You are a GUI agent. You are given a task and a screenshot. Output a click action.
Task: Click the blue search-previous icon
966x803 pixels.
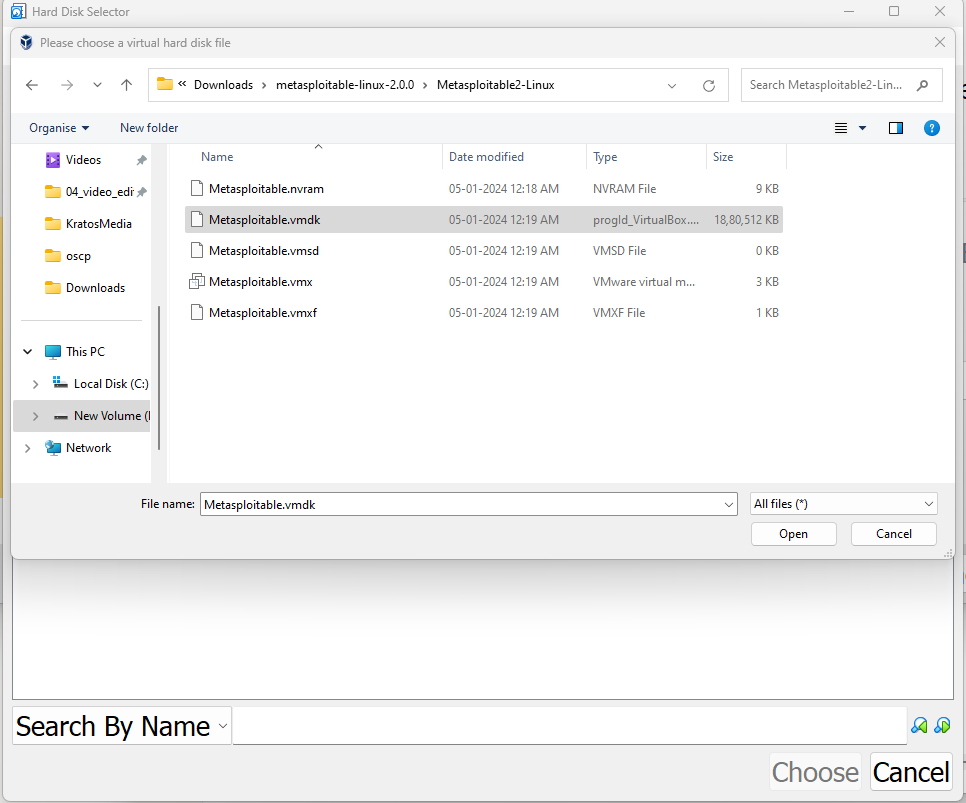click(x=919, y=726)
